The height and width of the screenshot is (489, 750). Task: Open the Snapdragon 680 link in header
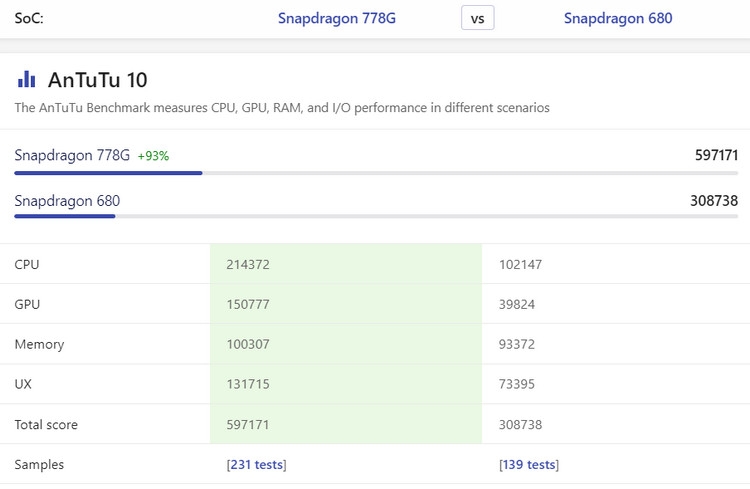tap(618, 18)
